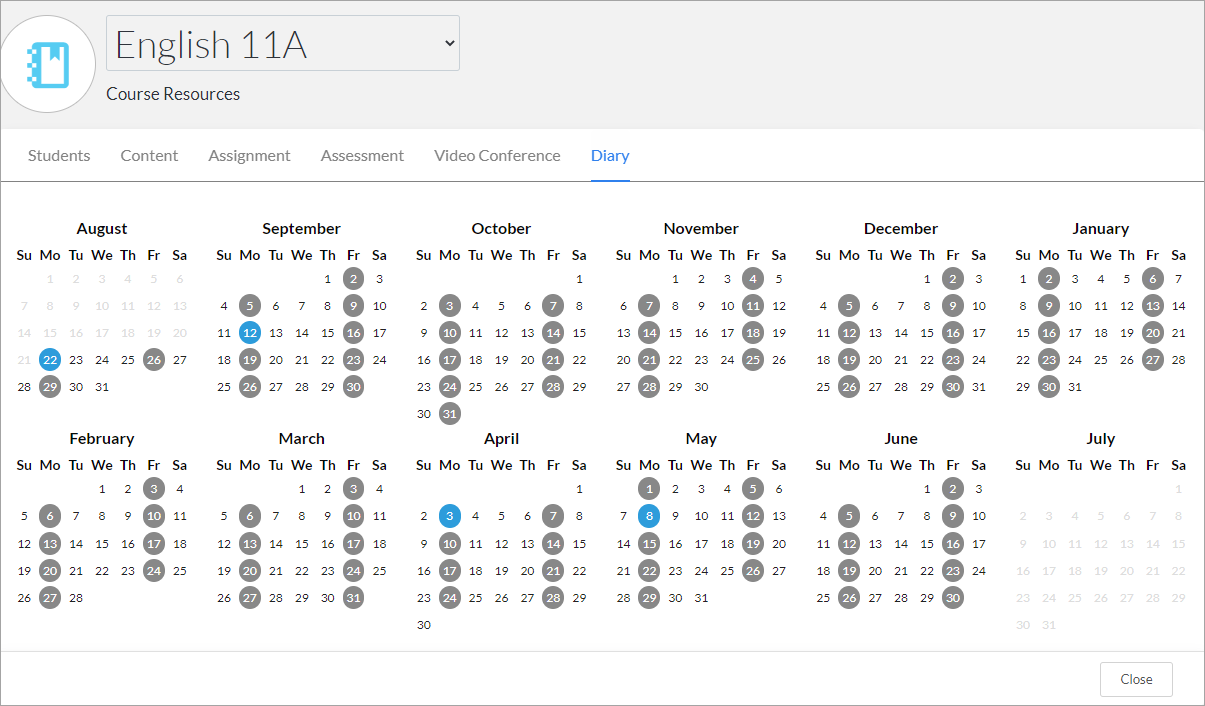Choose September 30 on the calendar

pos(354,387)
